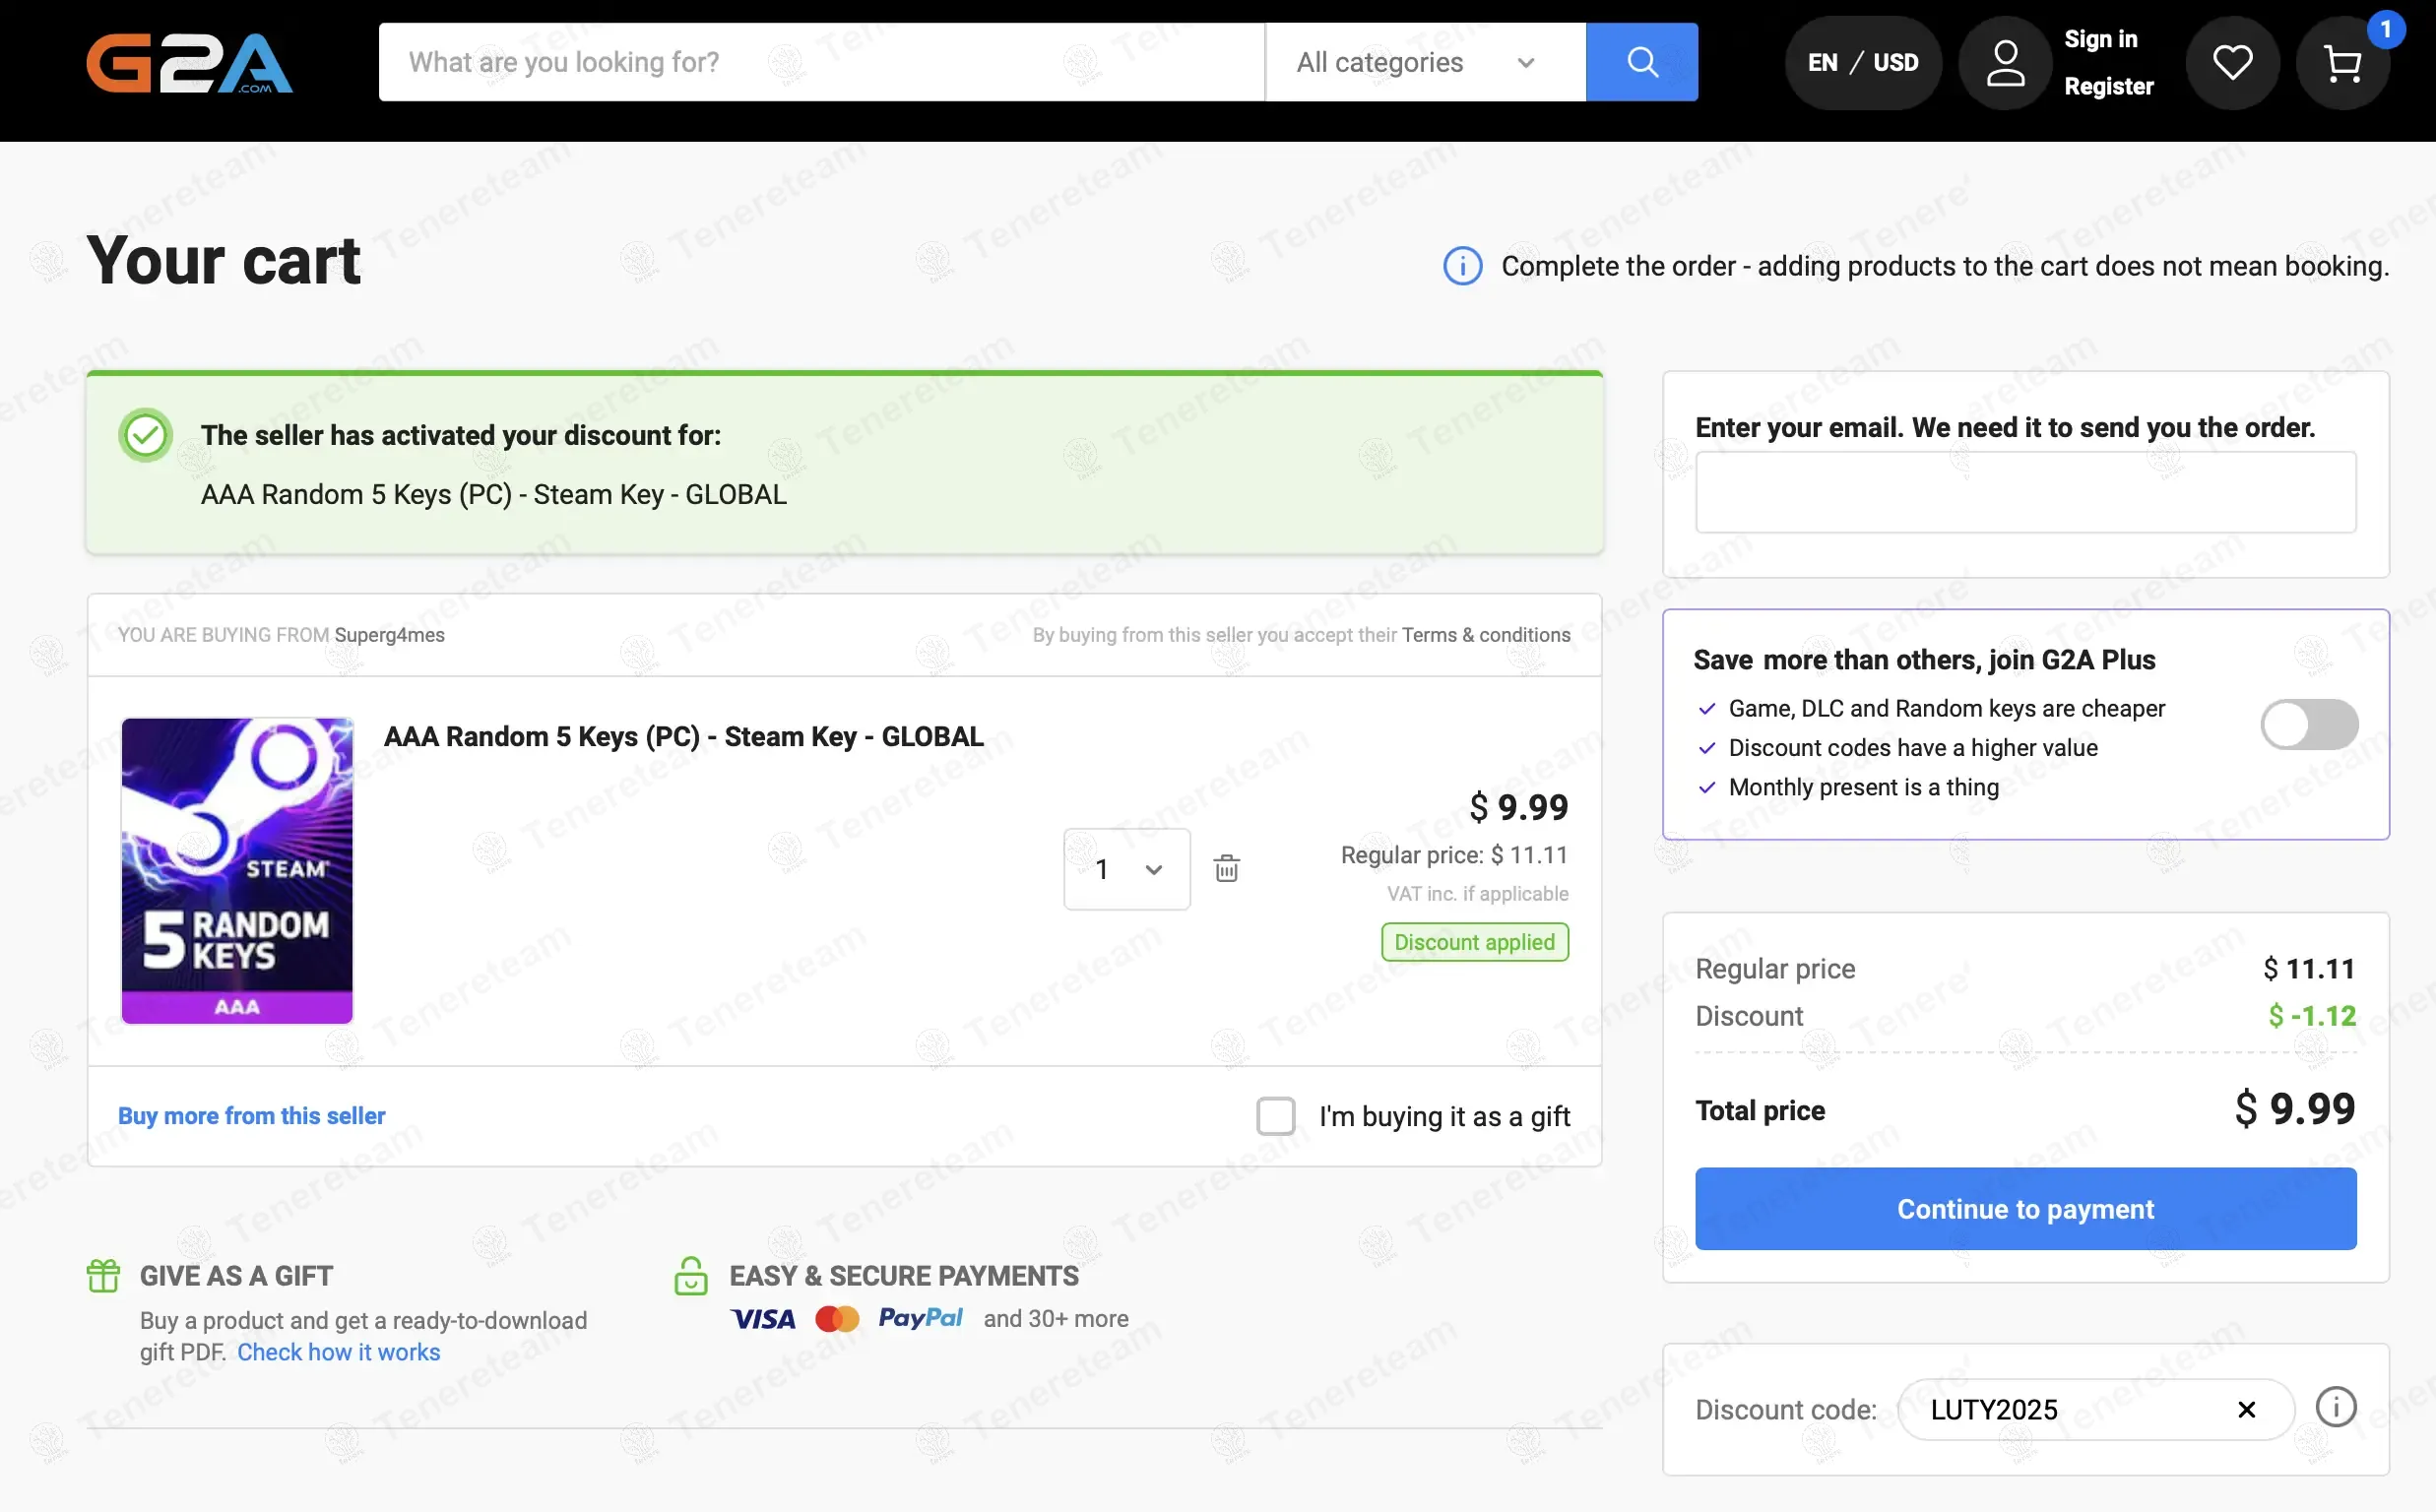Screen dimensions: 2436x1512
Task: Click the Register link
Action: click(2108, 86)
